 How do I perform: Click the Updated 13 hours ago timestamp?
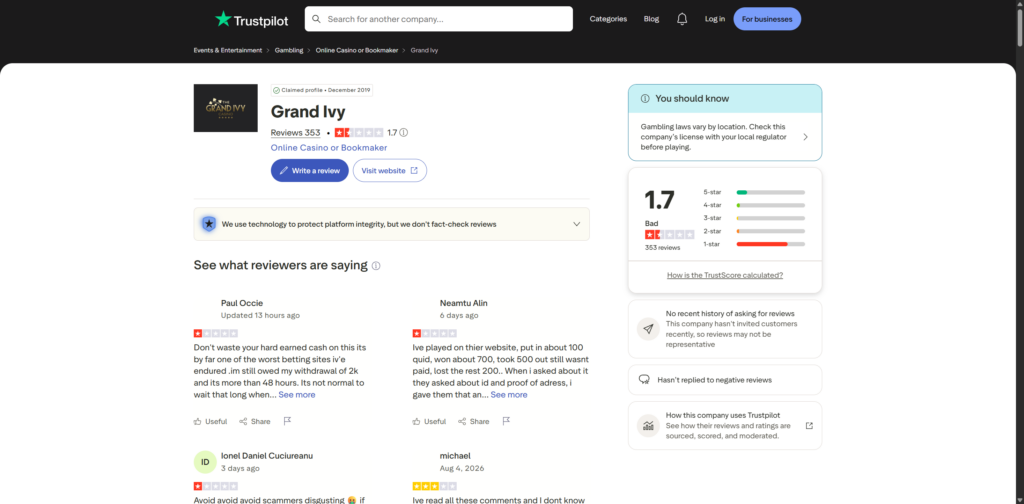click(x=261, y=315)
